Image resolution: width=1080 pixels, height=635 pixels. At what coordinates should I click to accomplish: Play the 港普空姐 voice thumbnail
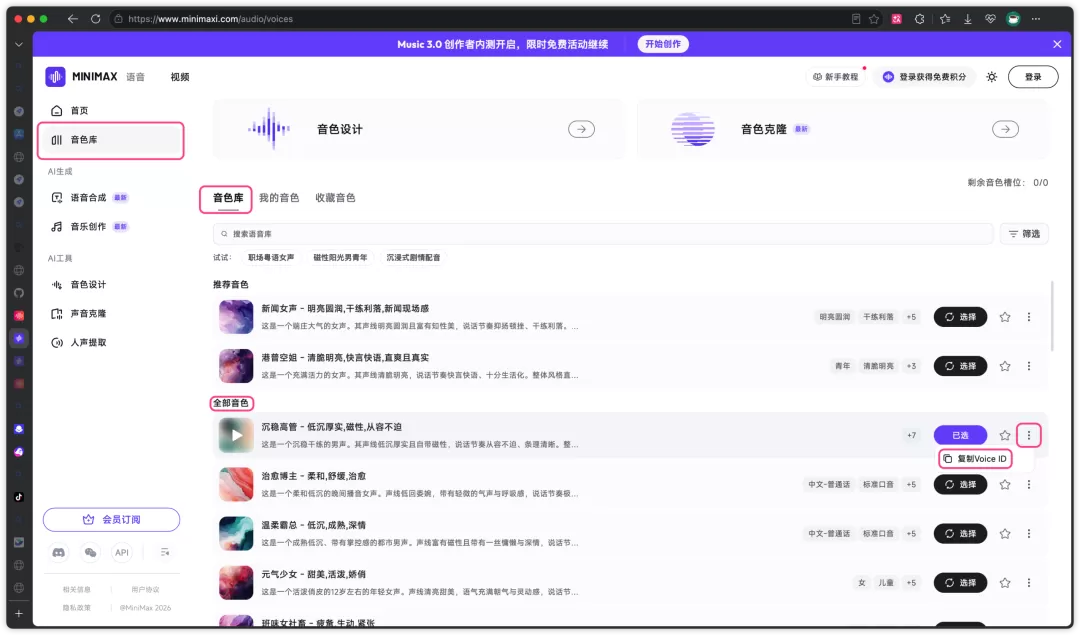click(x=236, y=366)
